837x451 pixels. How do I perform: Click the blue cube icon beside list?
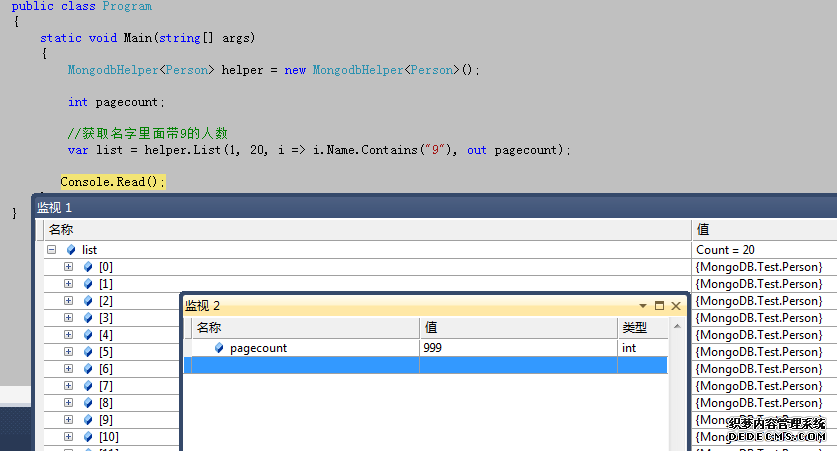point(70,250)
